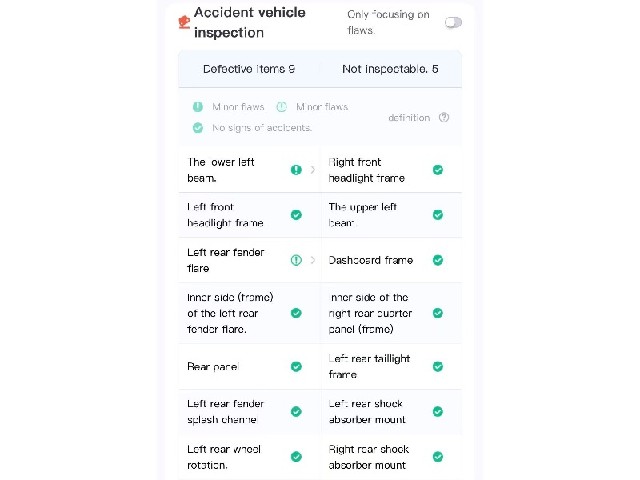Click the Right rear shock absorber mount checkmark

pos(438,457)
